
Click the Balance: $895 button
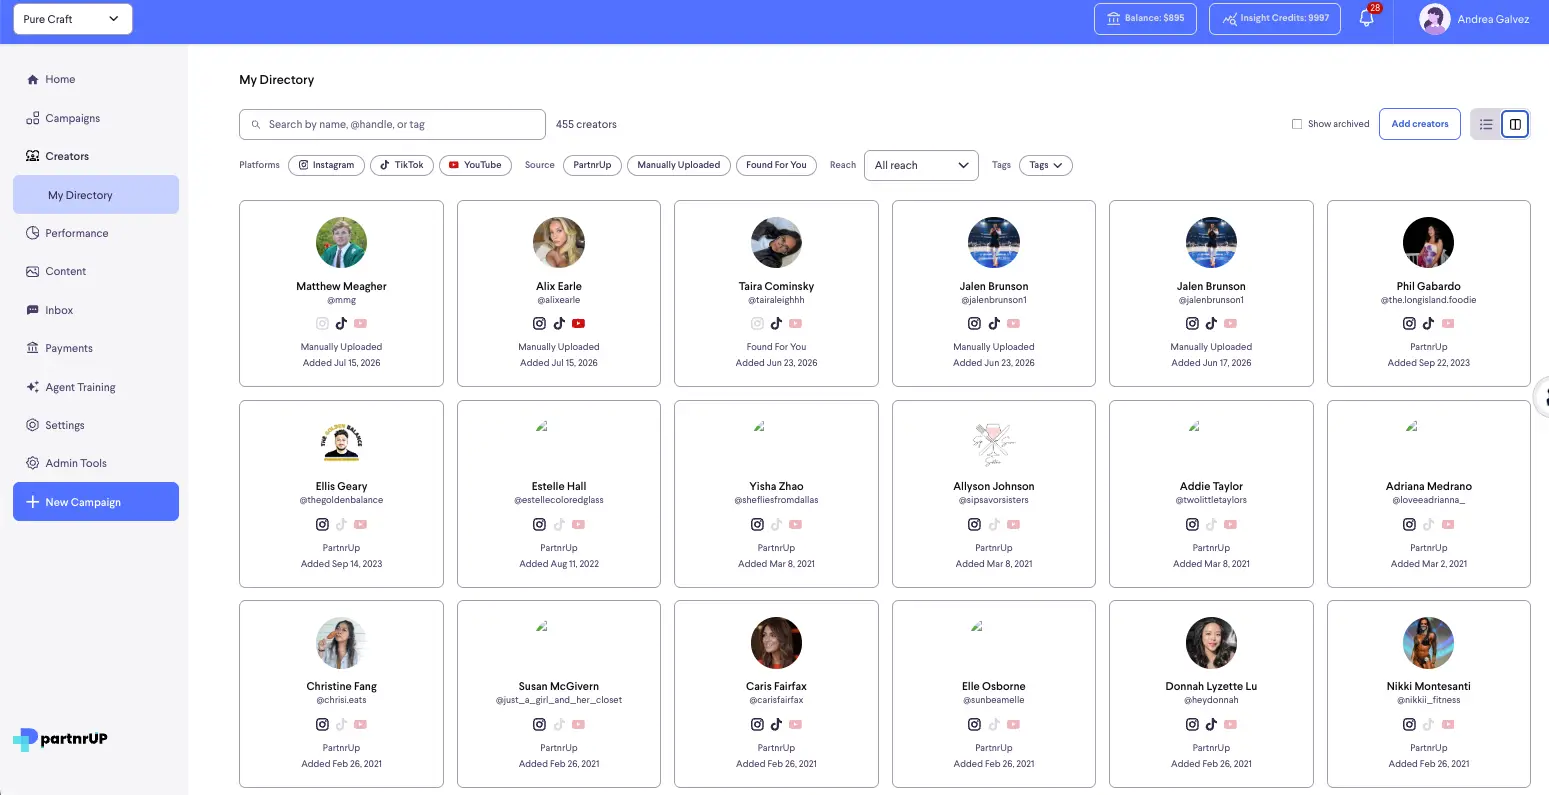pos(1146,19)
